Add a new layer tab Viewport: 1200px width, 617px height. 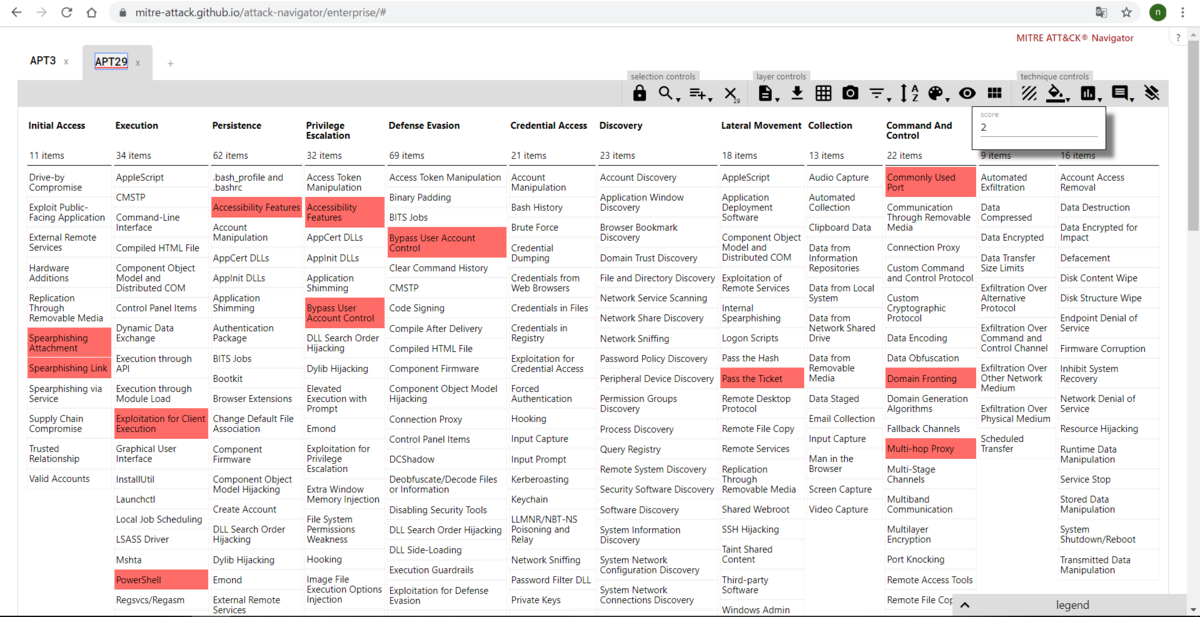coord(170,63)
